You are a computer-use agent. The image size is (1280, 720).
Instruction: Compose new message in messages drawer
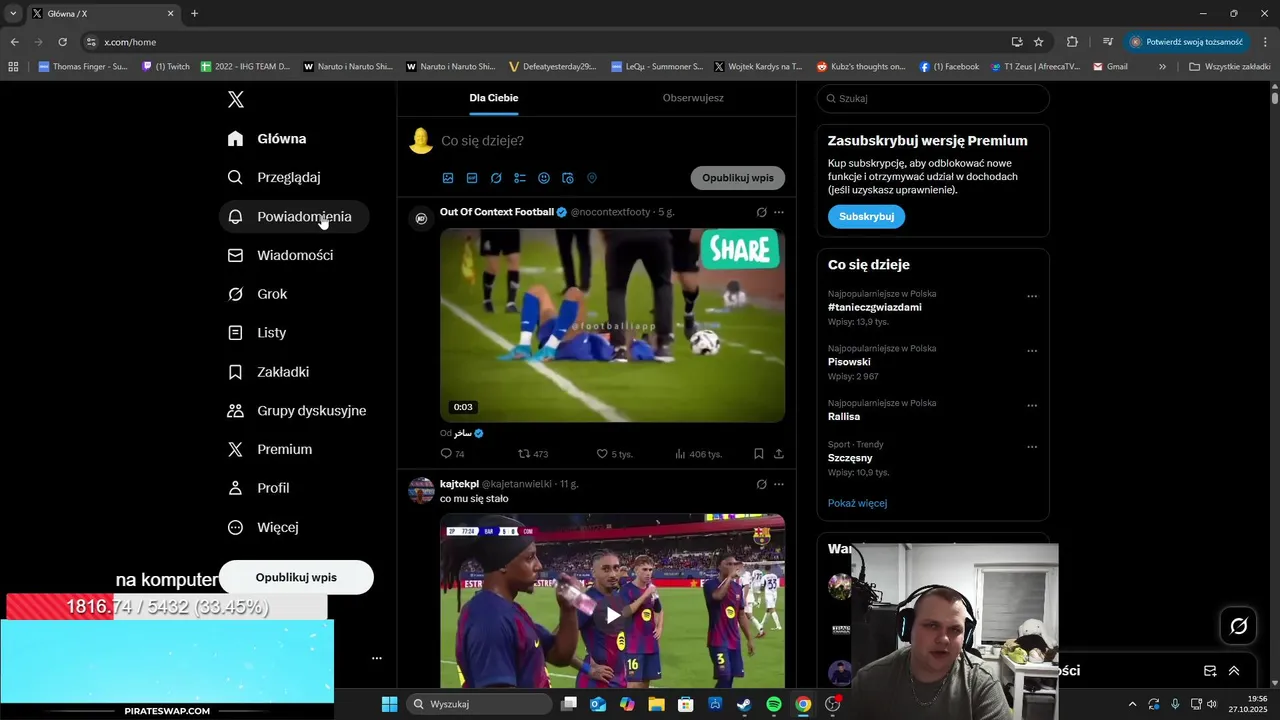[x=1210, y=671]
